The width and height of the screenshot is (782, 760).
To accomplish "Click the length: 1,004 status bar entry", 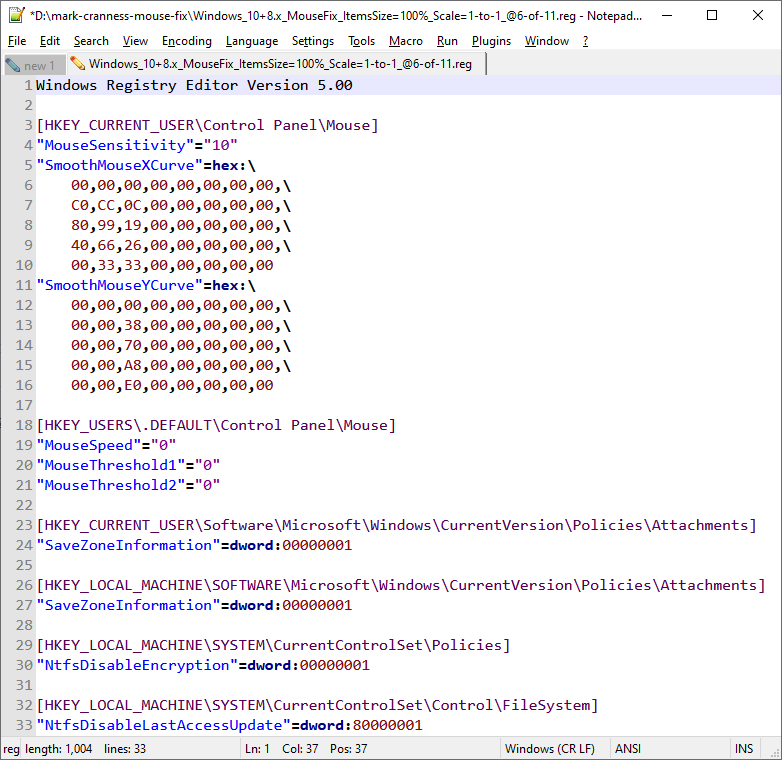I will pyautogui.click(x=58, y=749).
